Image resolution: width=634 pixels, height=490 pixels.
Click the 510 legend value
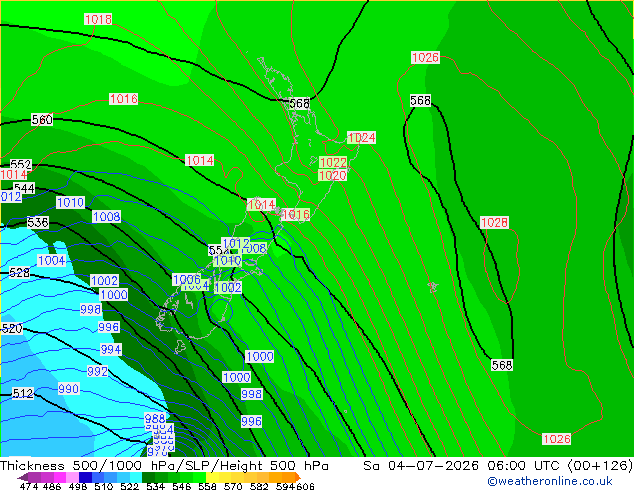pyautogui.click(x=104, y=486)
